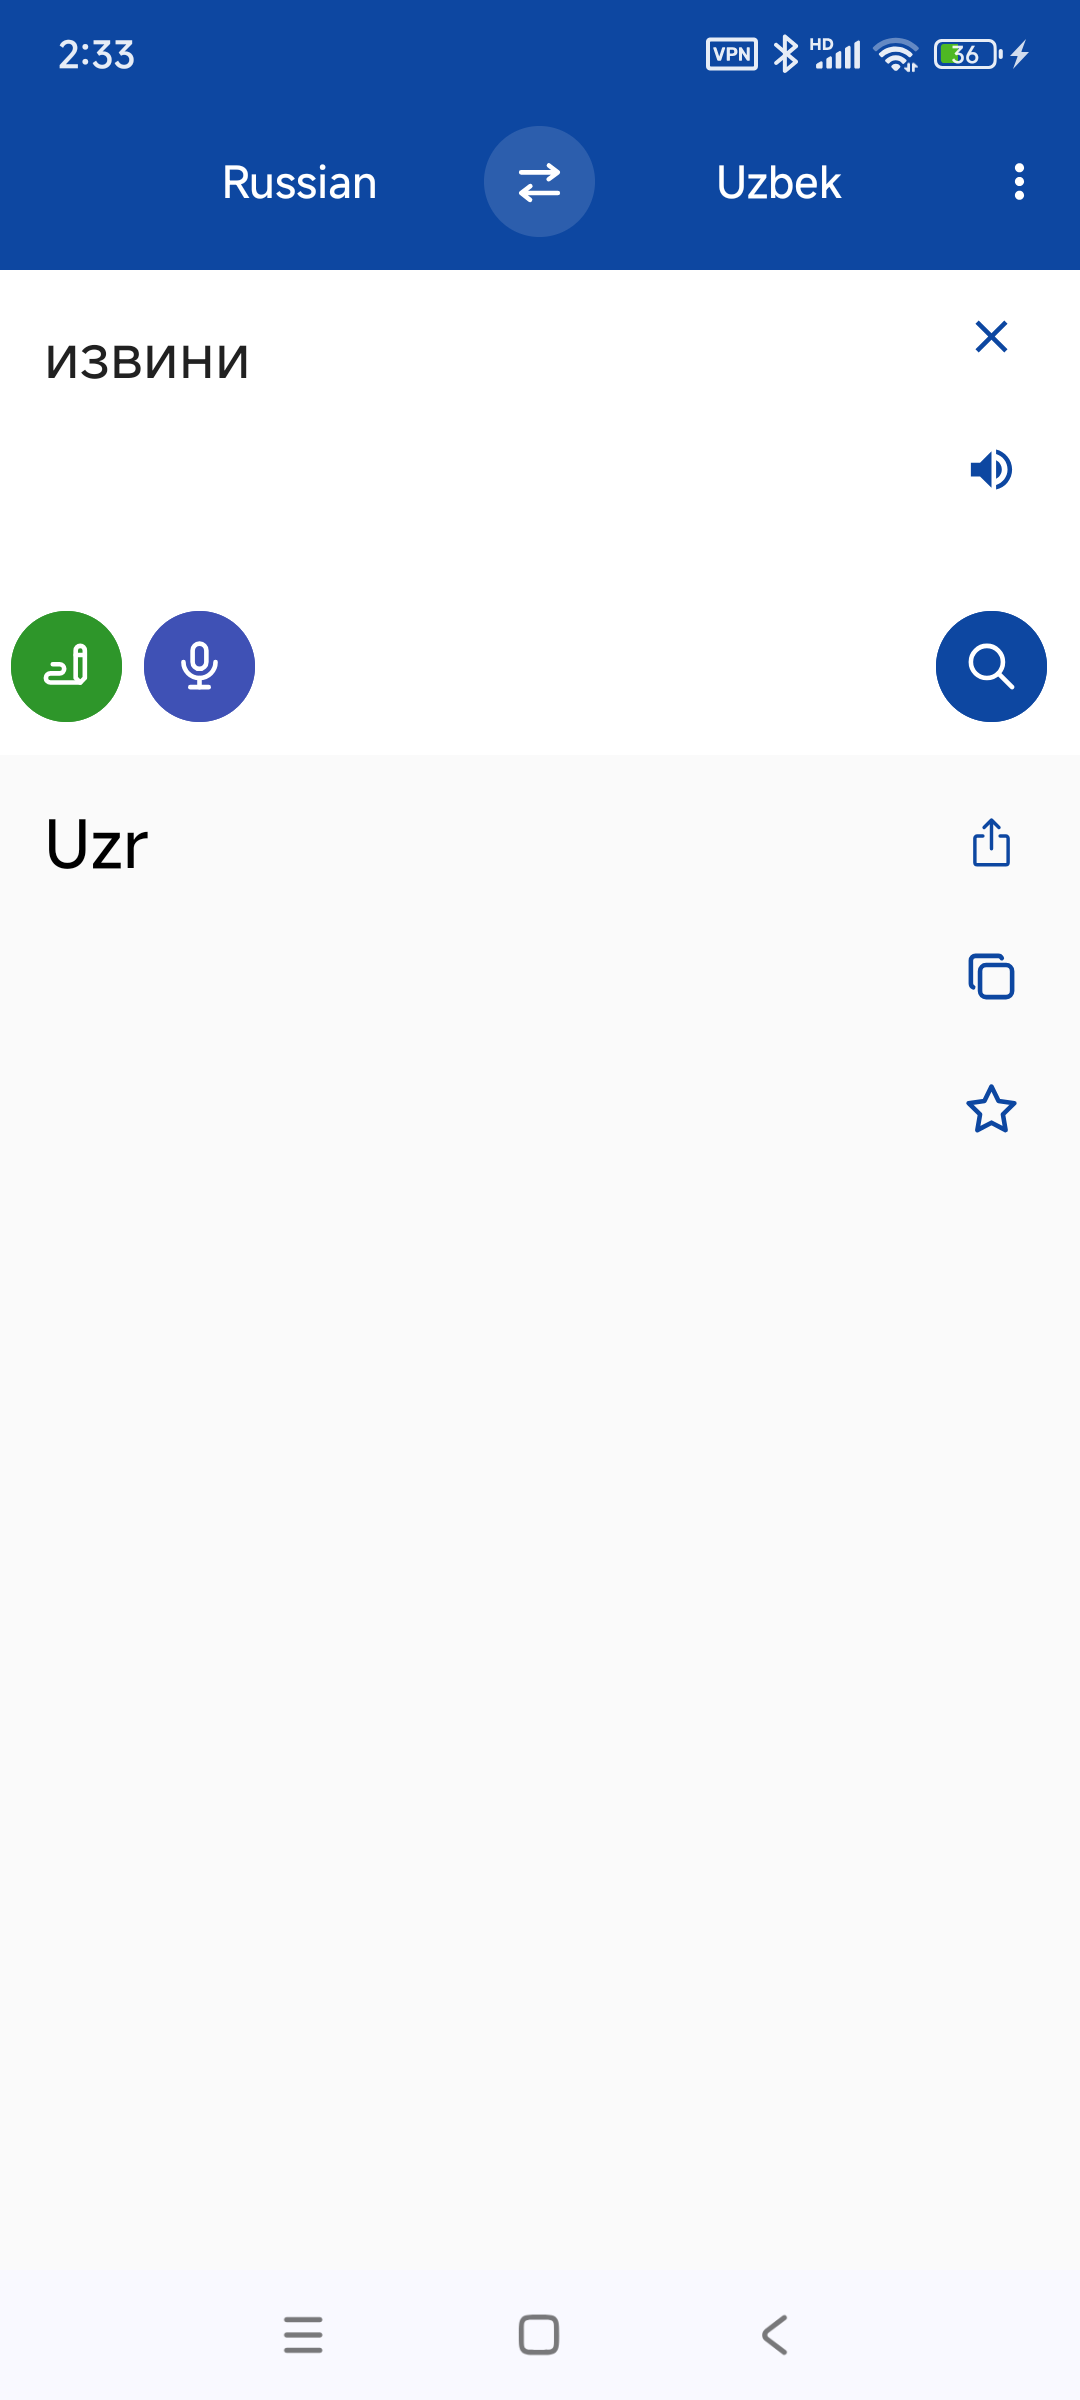Add translation to favorites star

pos(991,1109)
